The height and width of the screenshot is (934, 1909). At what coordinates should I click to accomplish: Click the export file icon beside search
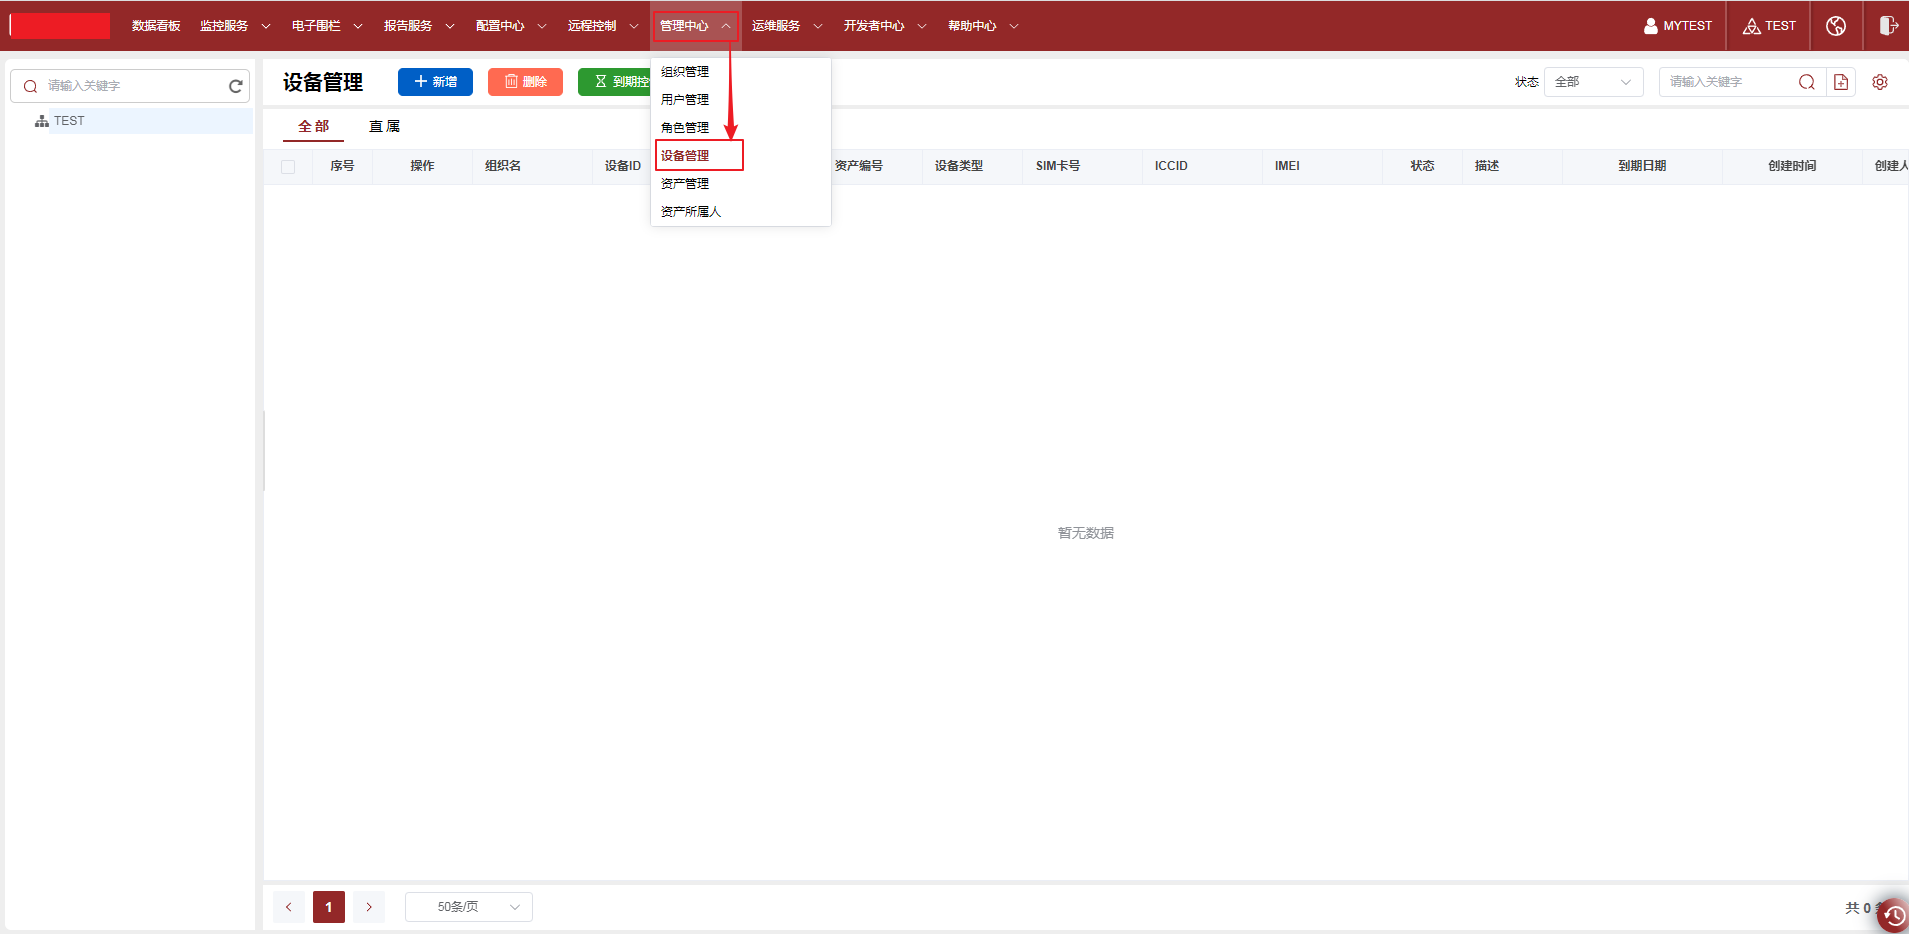pos(1841,82)
